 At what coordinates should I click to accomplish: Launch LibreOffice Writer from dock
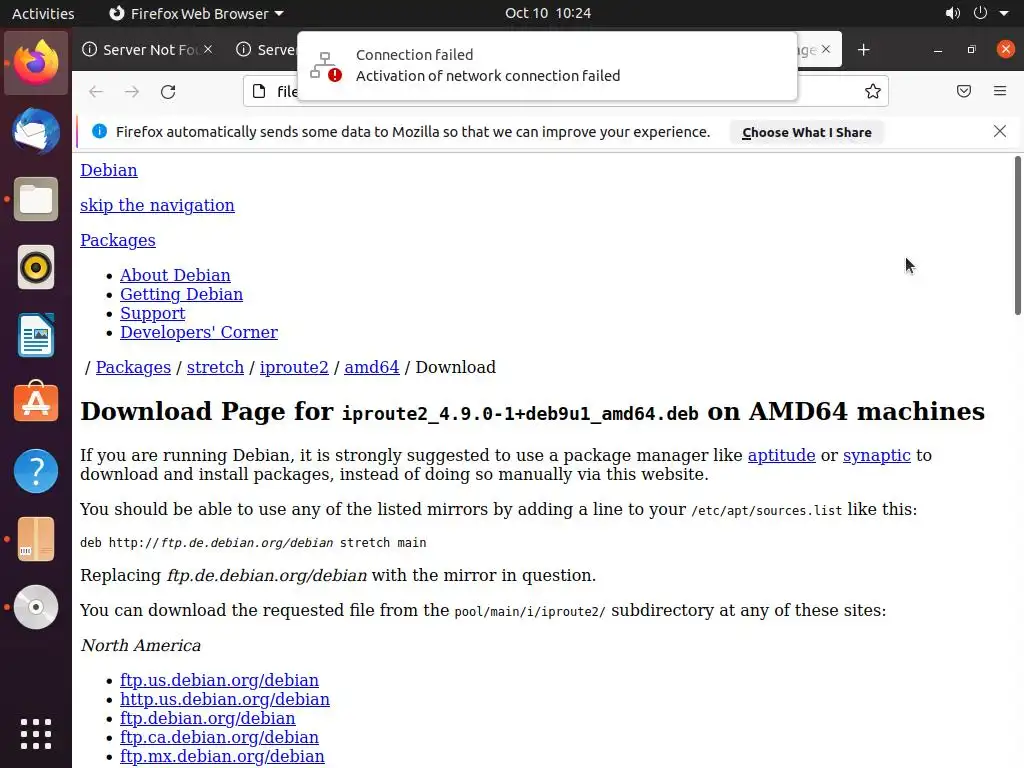click(36, 335)
